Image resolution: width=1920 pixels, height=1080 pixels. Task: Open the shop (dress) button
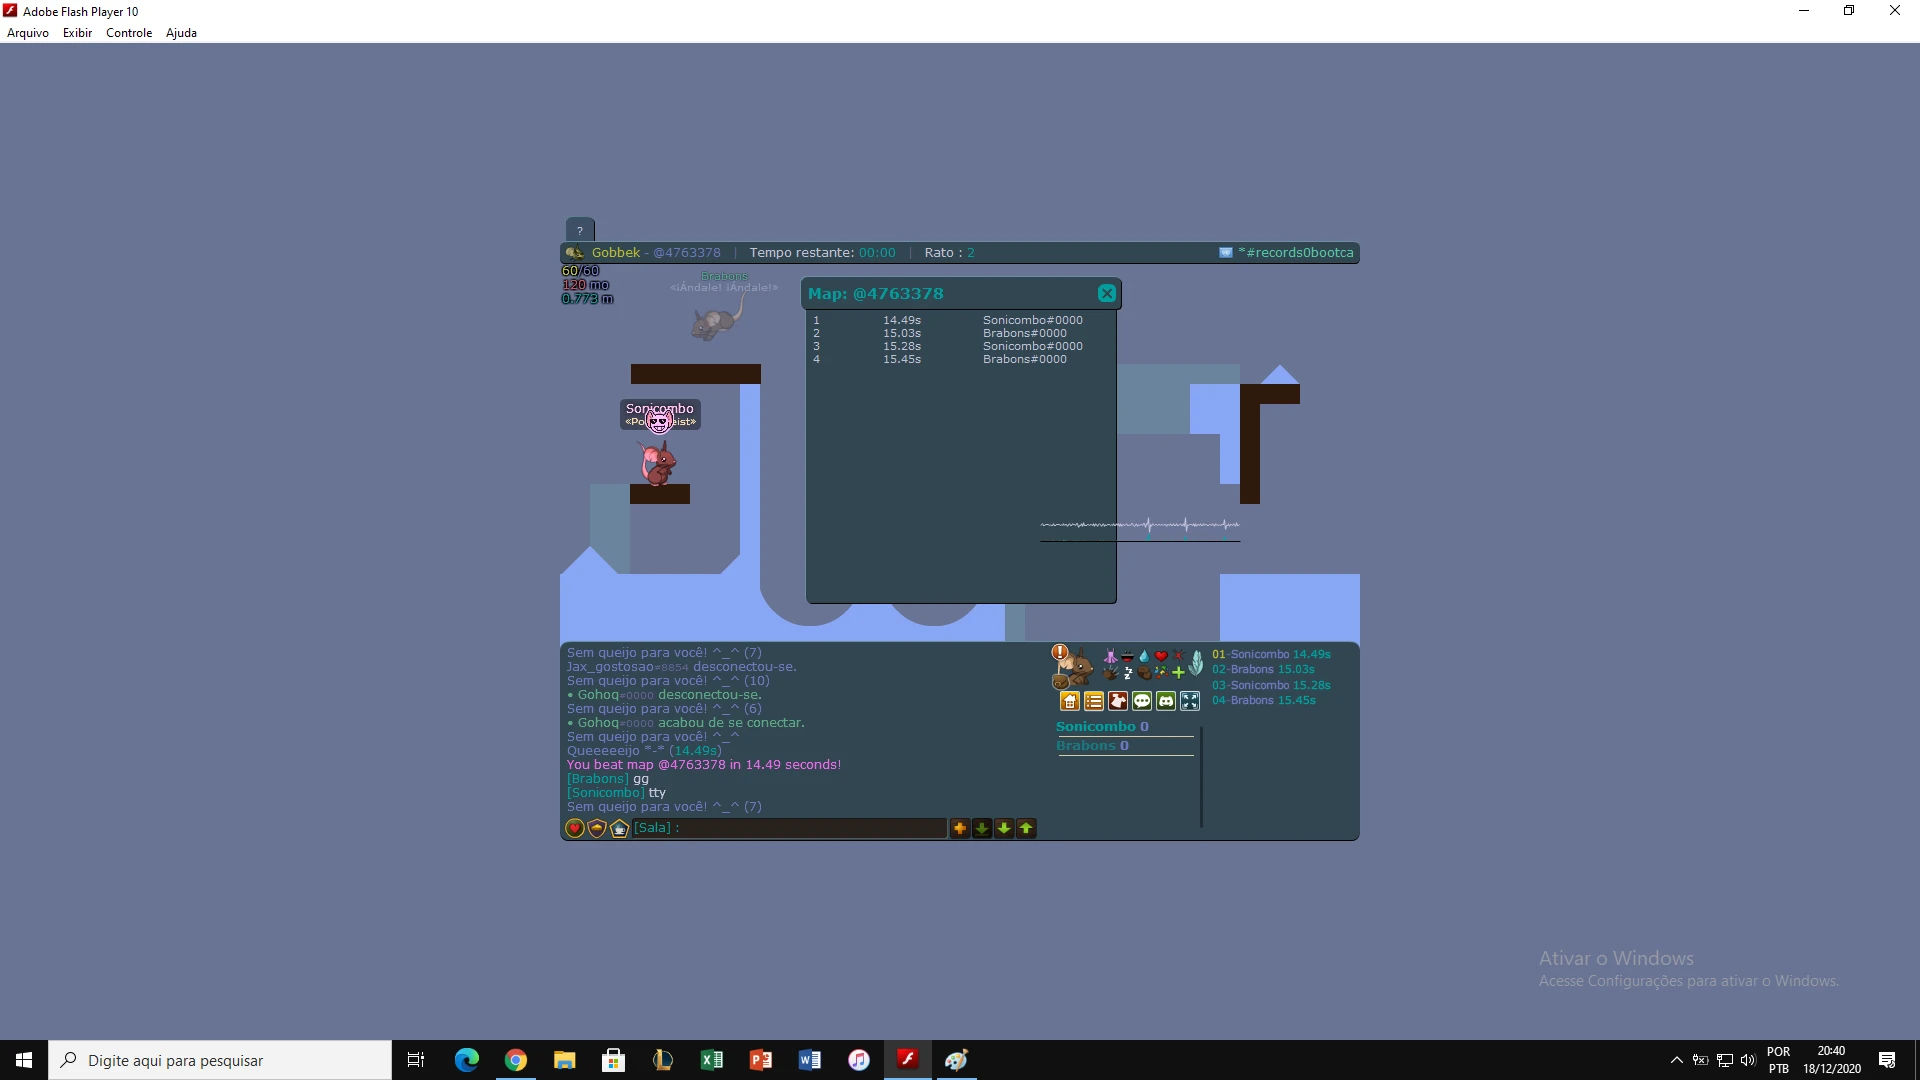(x=1118, y=701)
